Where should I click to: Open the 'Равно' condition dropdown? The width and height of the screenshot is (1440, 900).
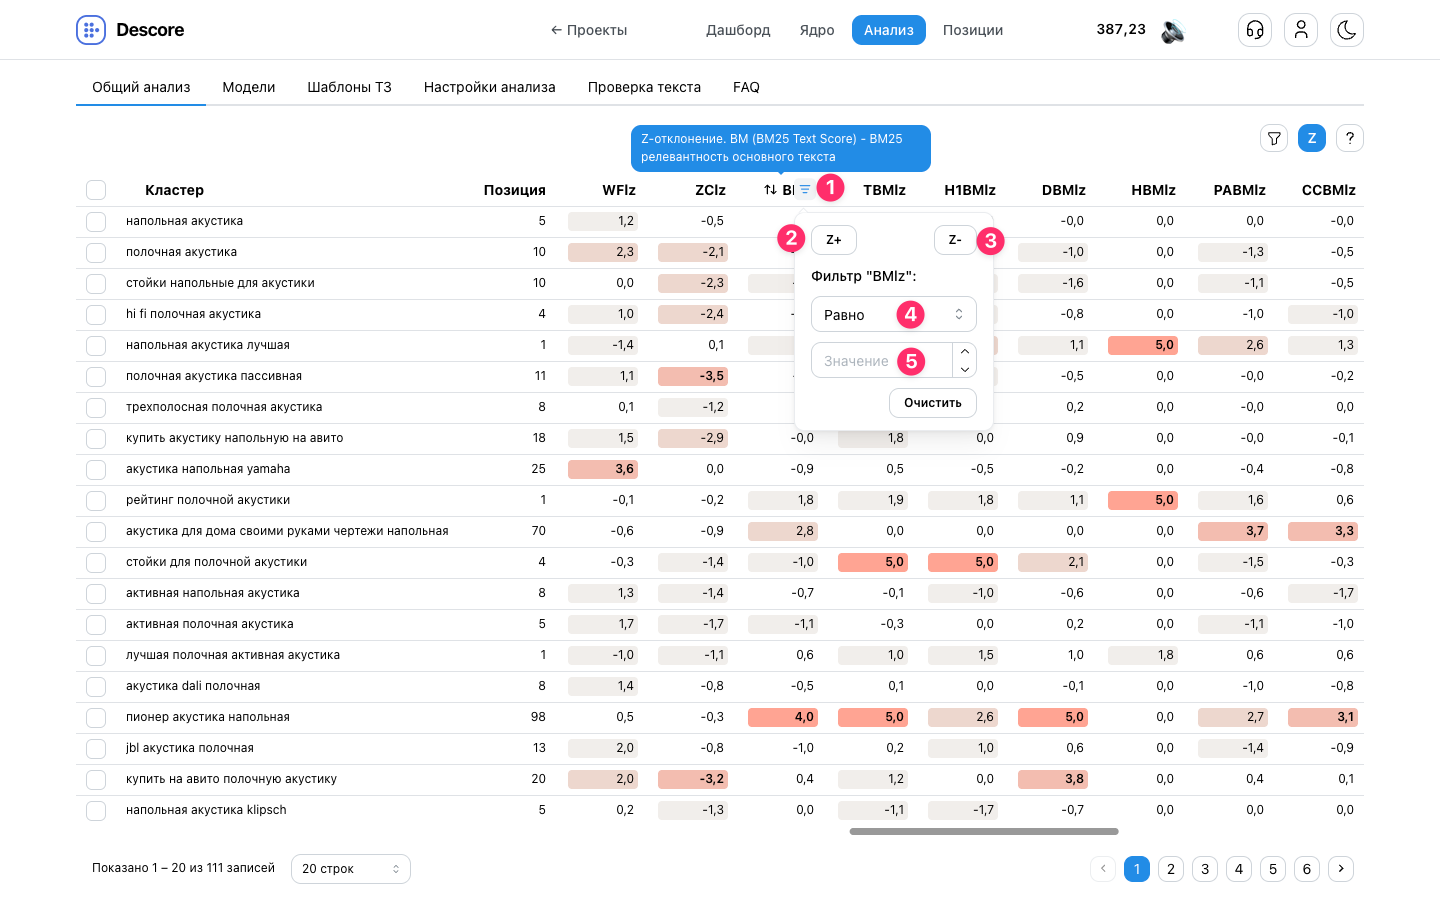pyautogui.click(x=893, y=314)
